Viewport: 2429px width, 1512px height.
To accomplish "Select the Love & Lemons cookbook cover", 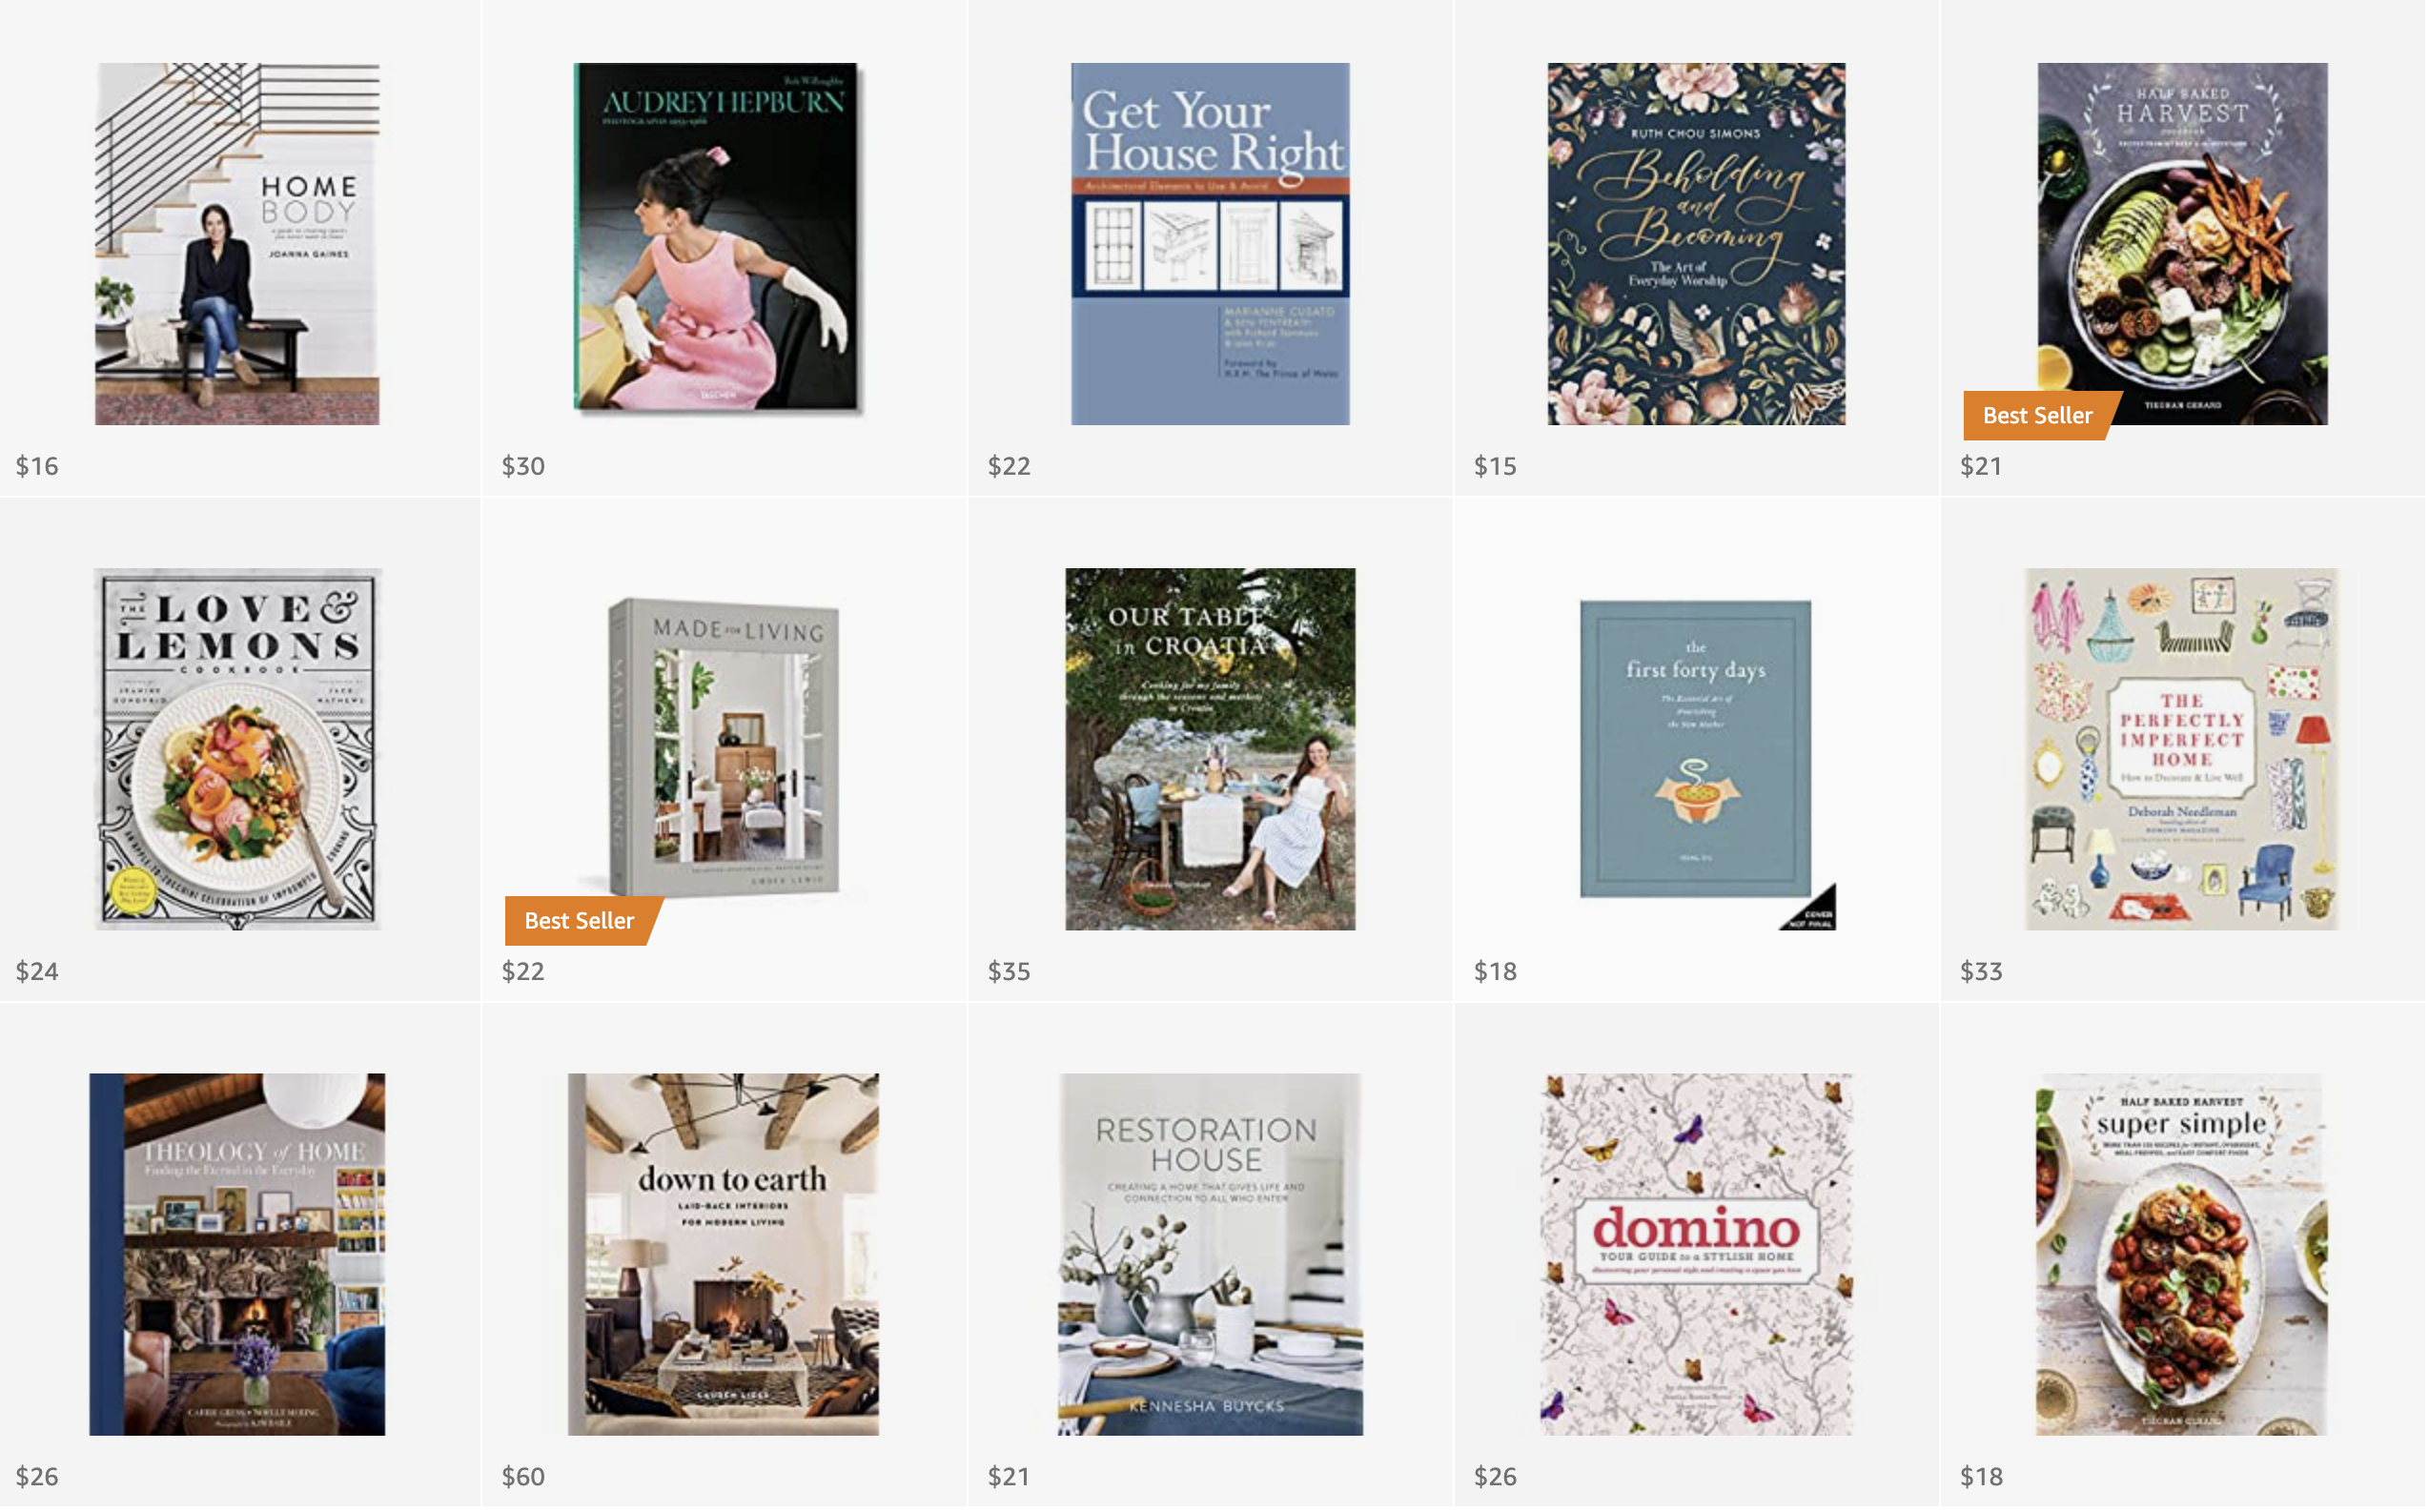I will pos(238,750).
